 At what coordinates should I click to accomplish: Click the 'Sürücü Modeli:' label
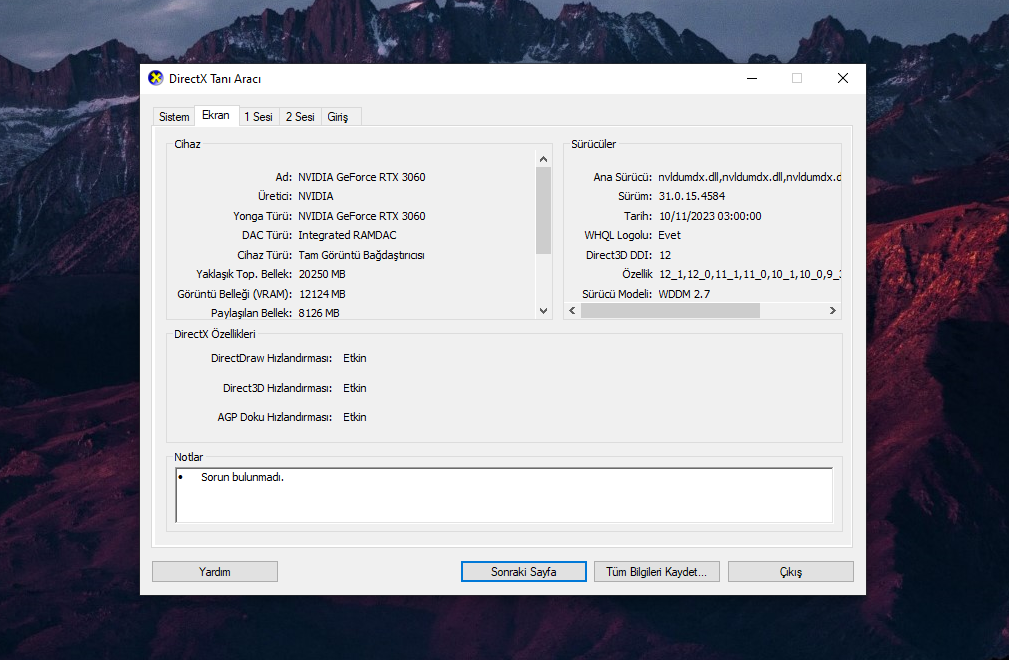617,294
